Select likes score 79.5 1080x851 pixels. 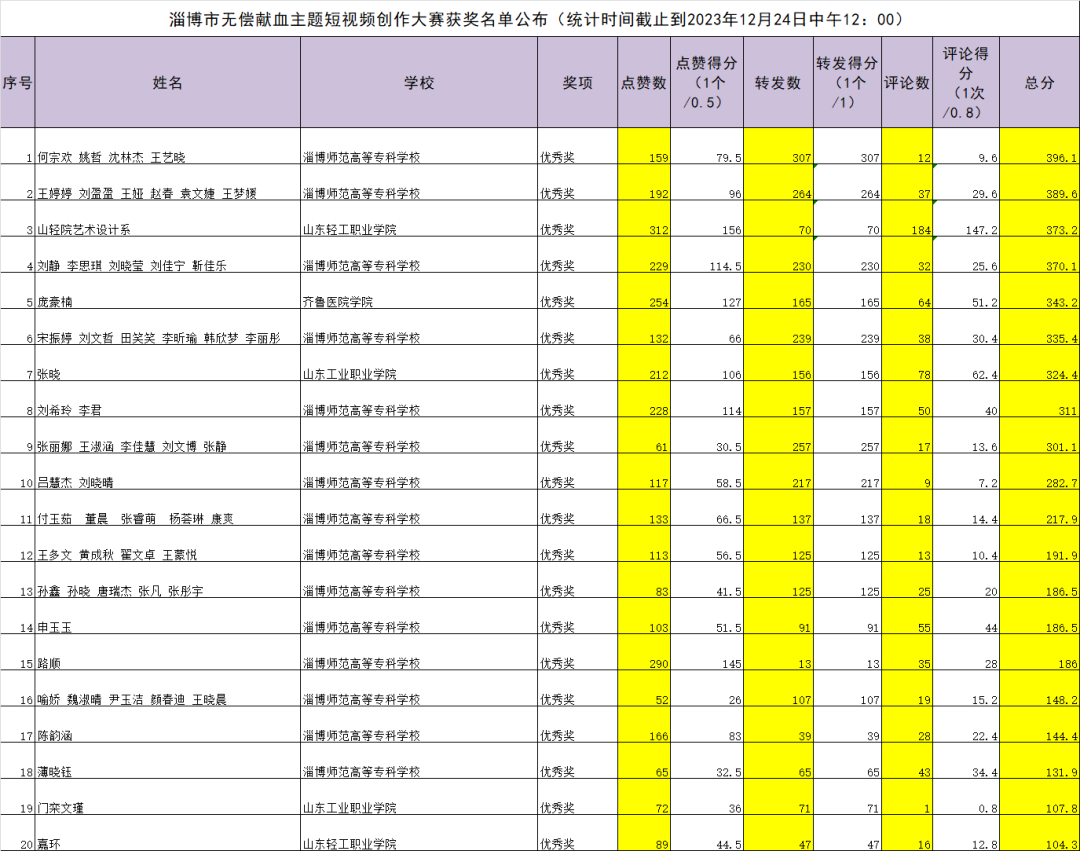(707, 146)
